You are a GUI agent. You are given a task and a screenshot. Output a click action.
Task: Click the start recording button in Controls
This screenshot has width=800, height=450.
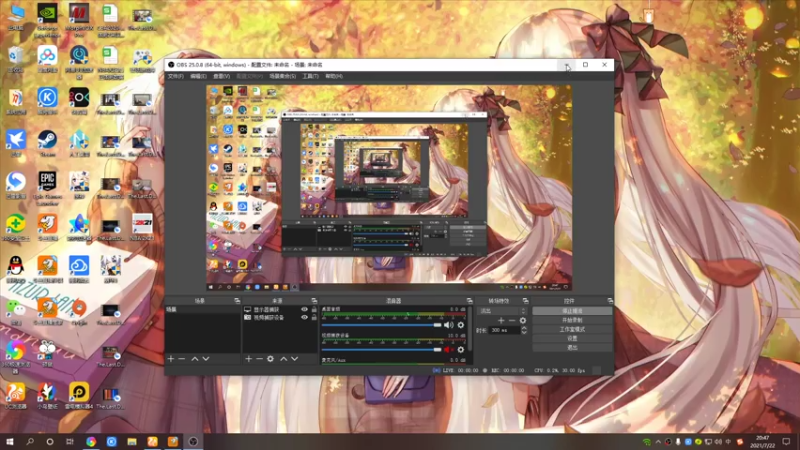click(572, 320)
